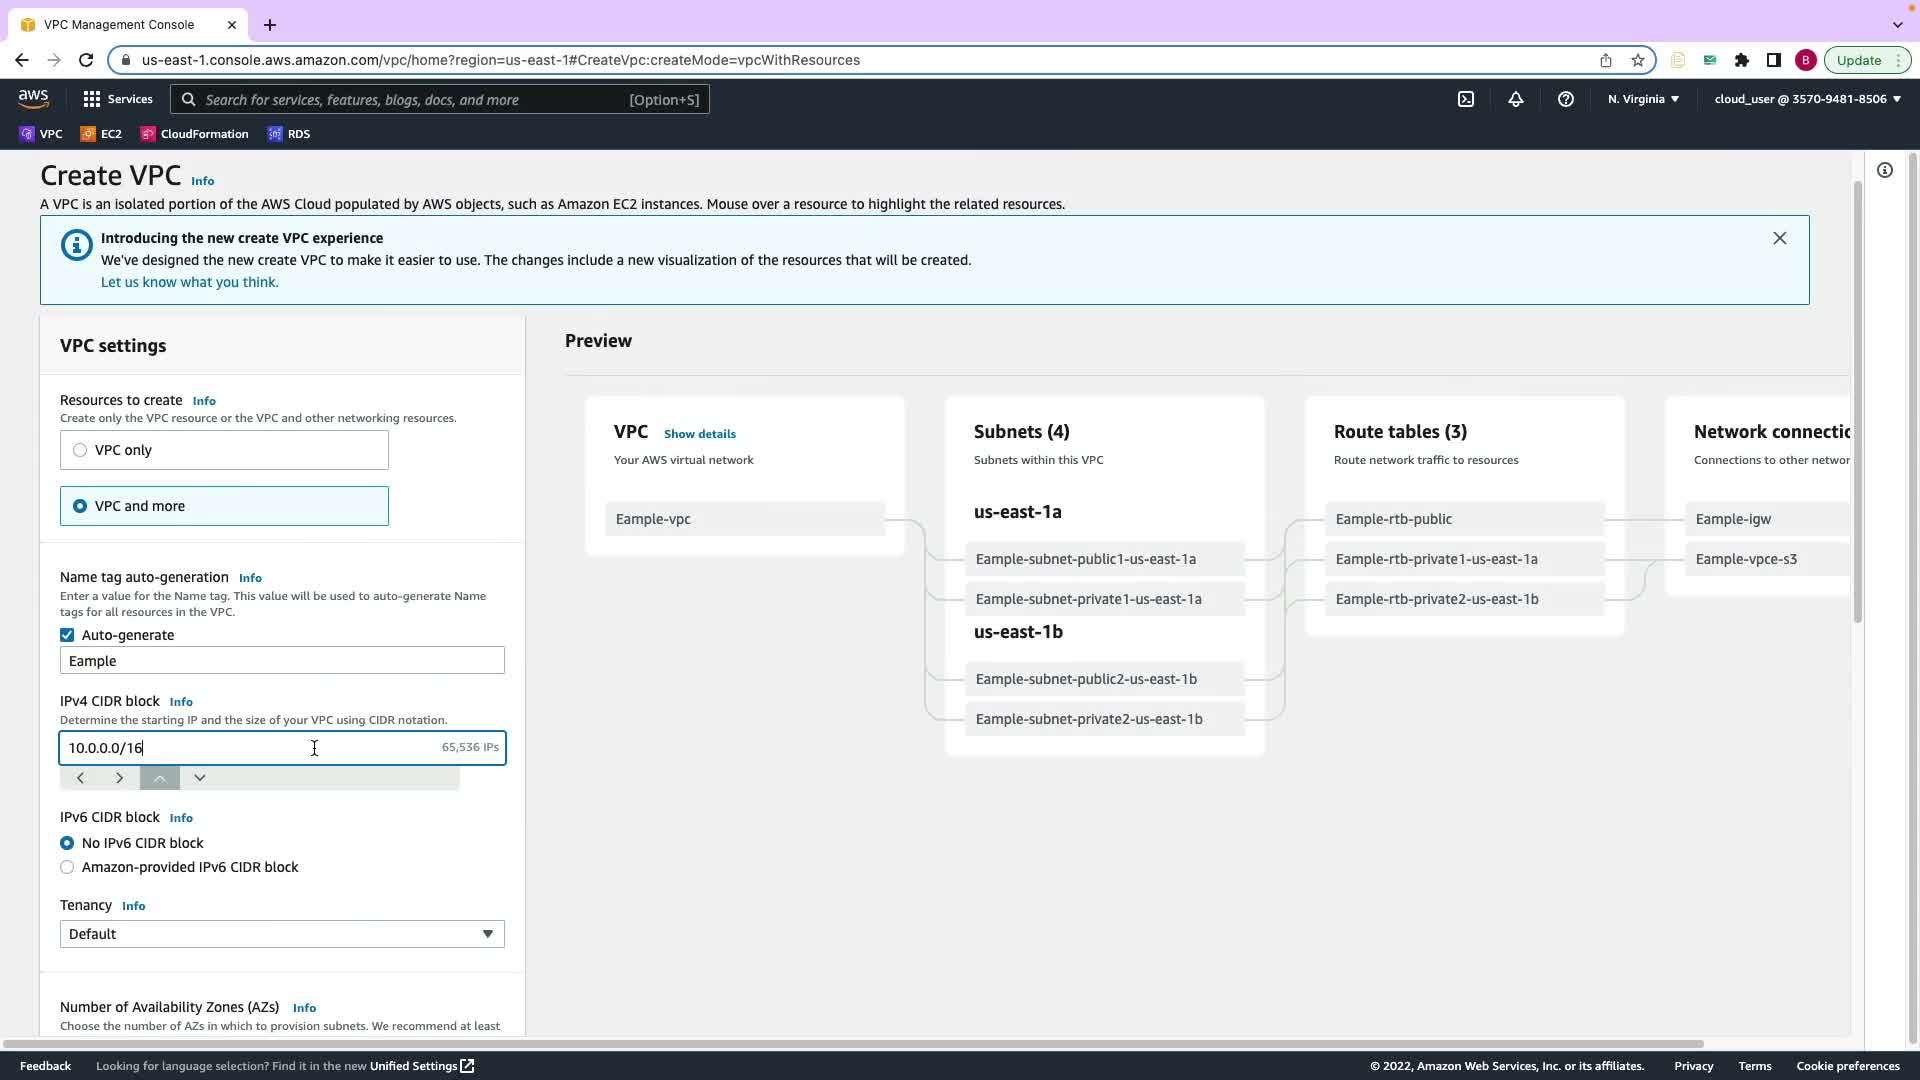This screenshot has width=1920, height=1080.
Task: Select Amazon-provided IPv6 CIDR block
Action: pyautogui.click(x=67, y=867)
